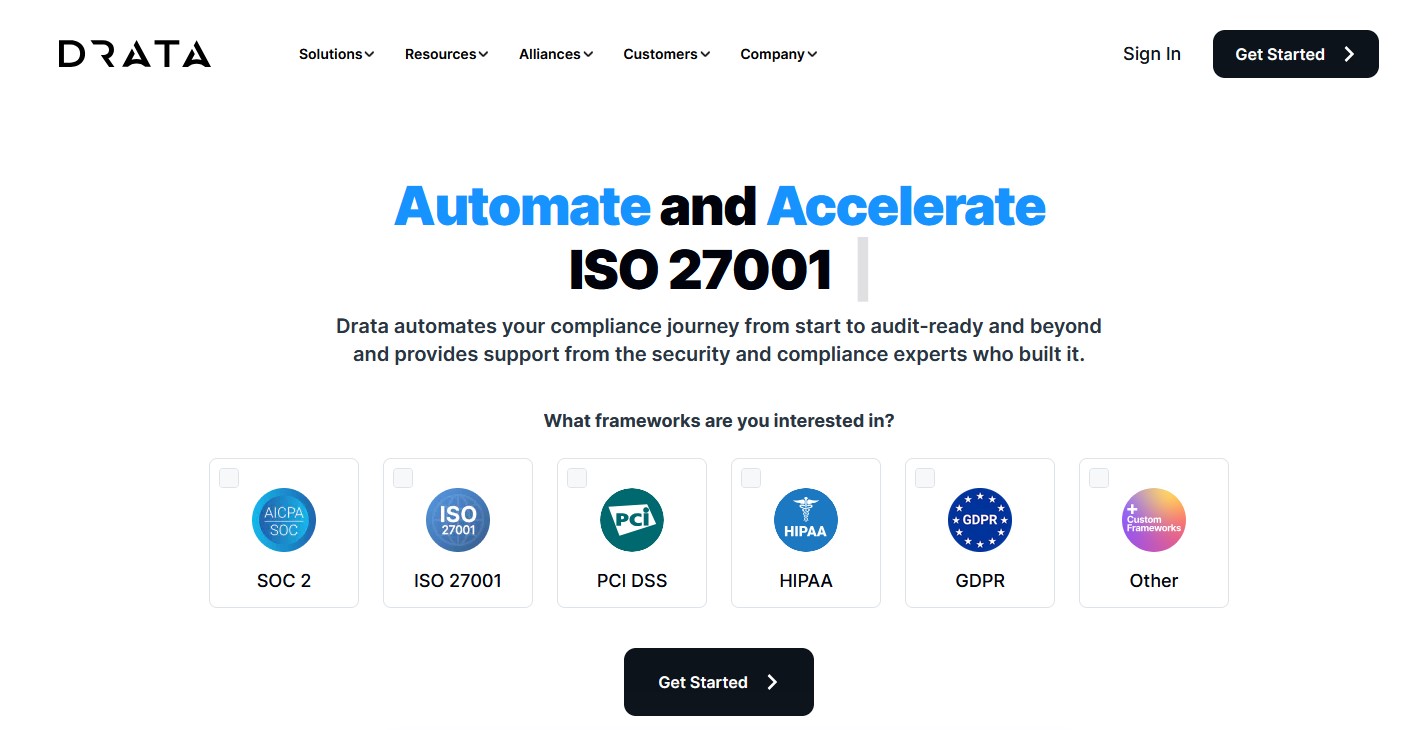Open the Solutions menu
The height and width of the screenshot is (730, 1425).
337,54
